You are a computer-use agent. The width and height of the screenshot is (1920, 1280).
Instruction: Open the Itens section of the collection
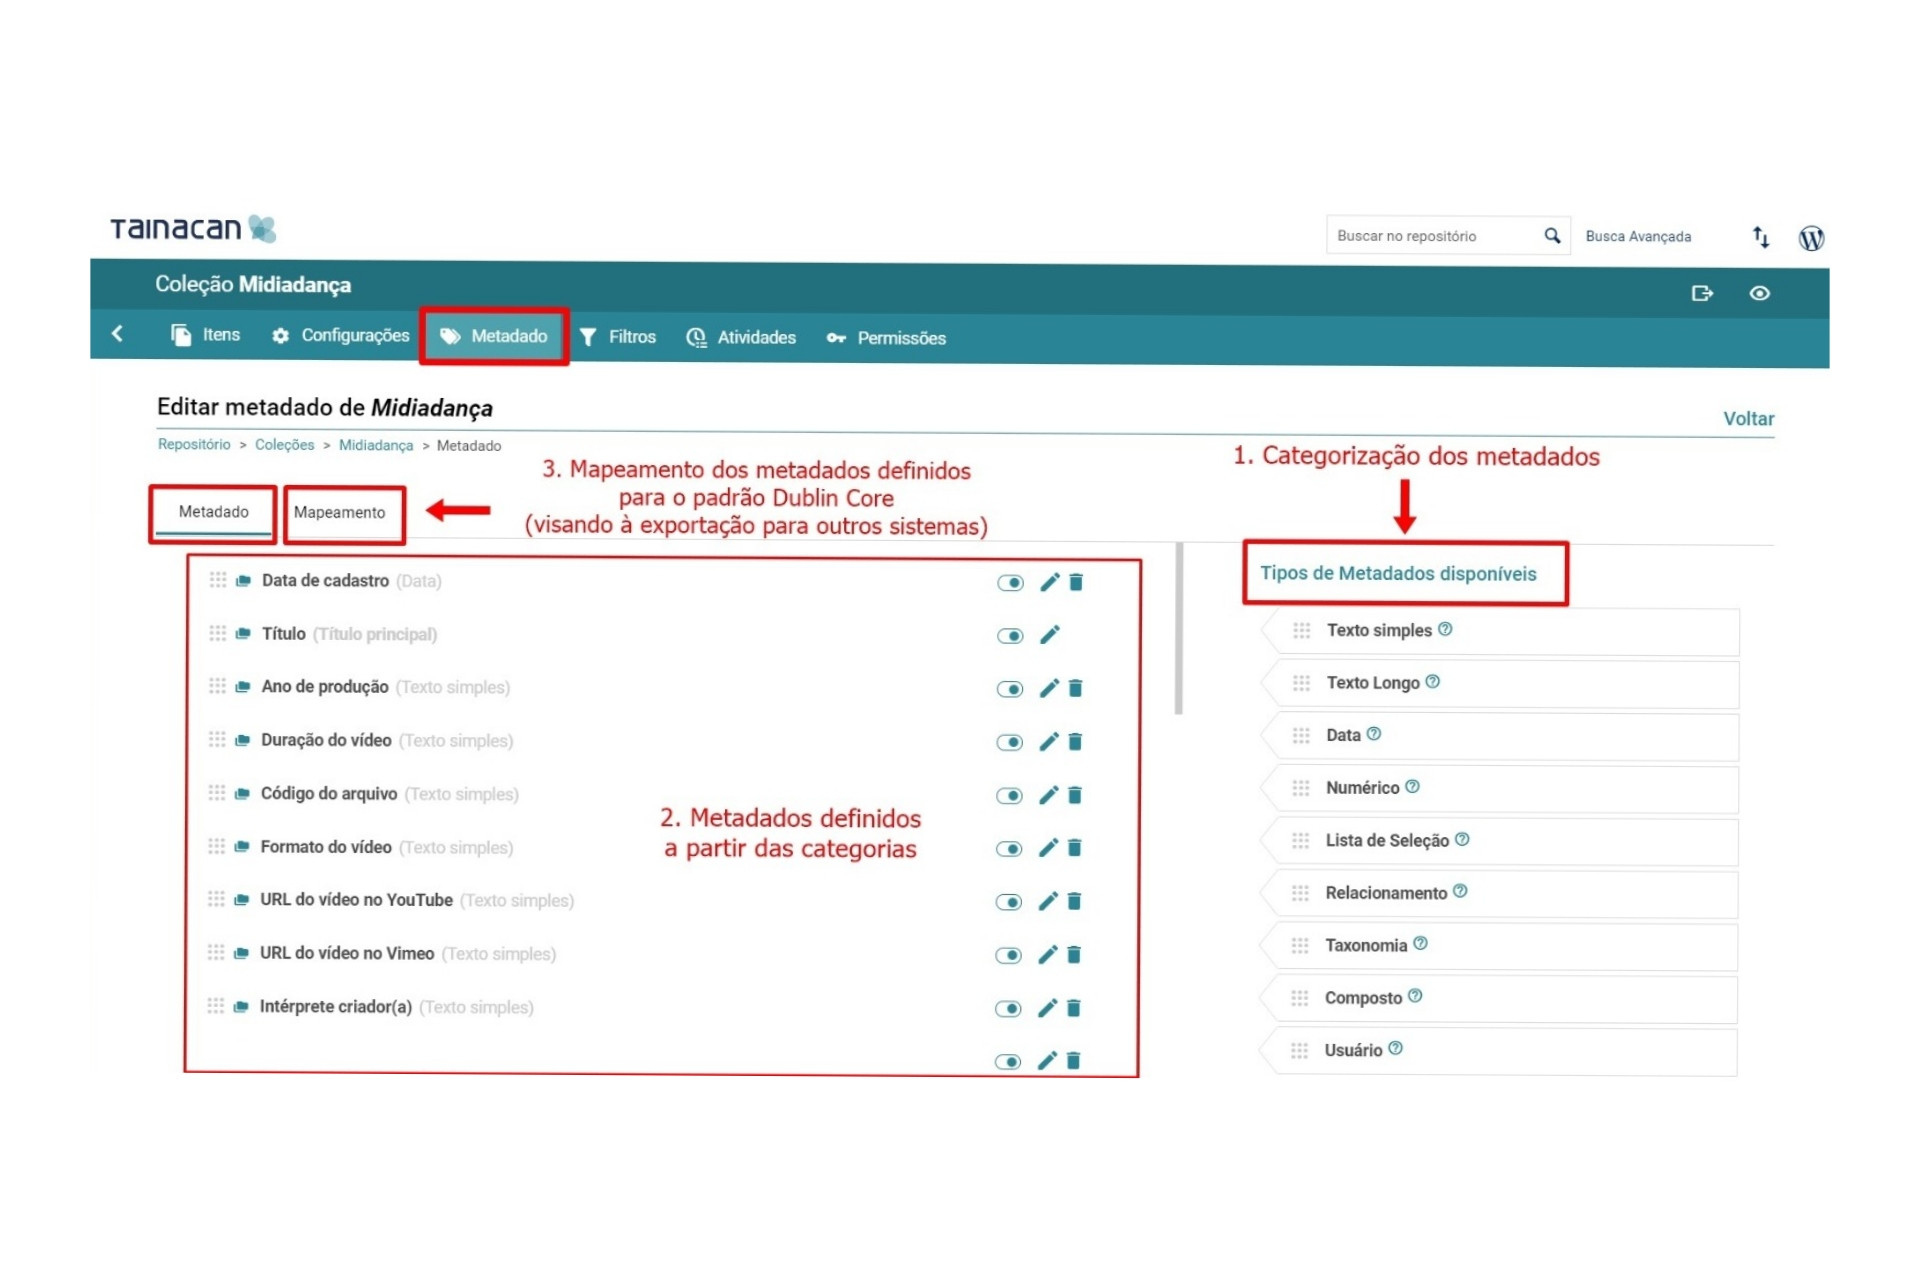pos(220,336)
